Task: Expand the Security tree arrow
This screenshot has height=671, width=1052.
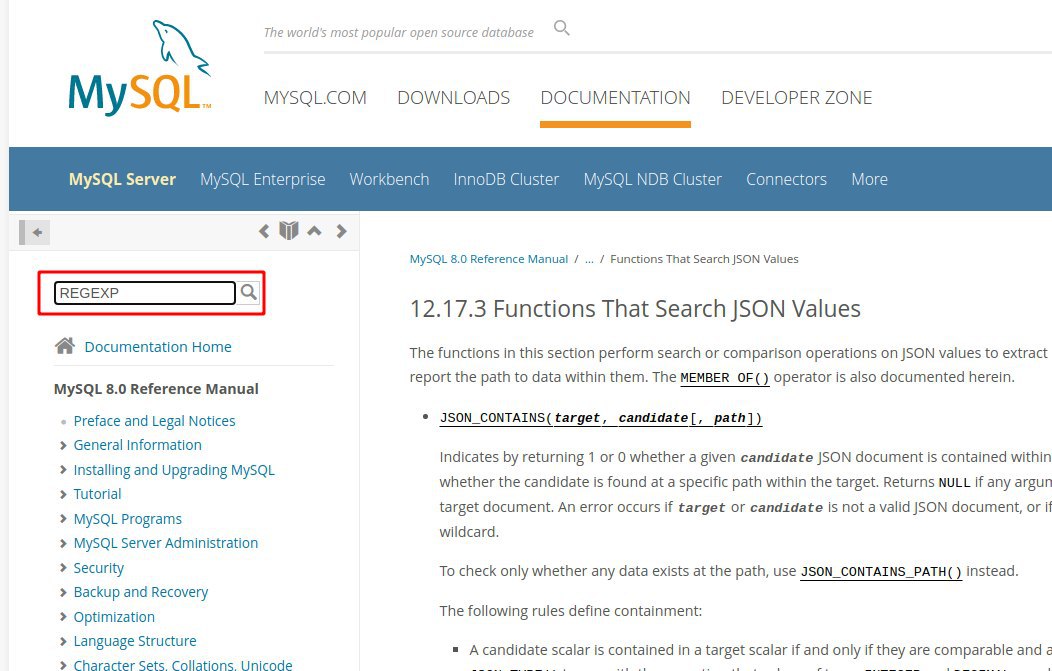Action: point(63,568)
